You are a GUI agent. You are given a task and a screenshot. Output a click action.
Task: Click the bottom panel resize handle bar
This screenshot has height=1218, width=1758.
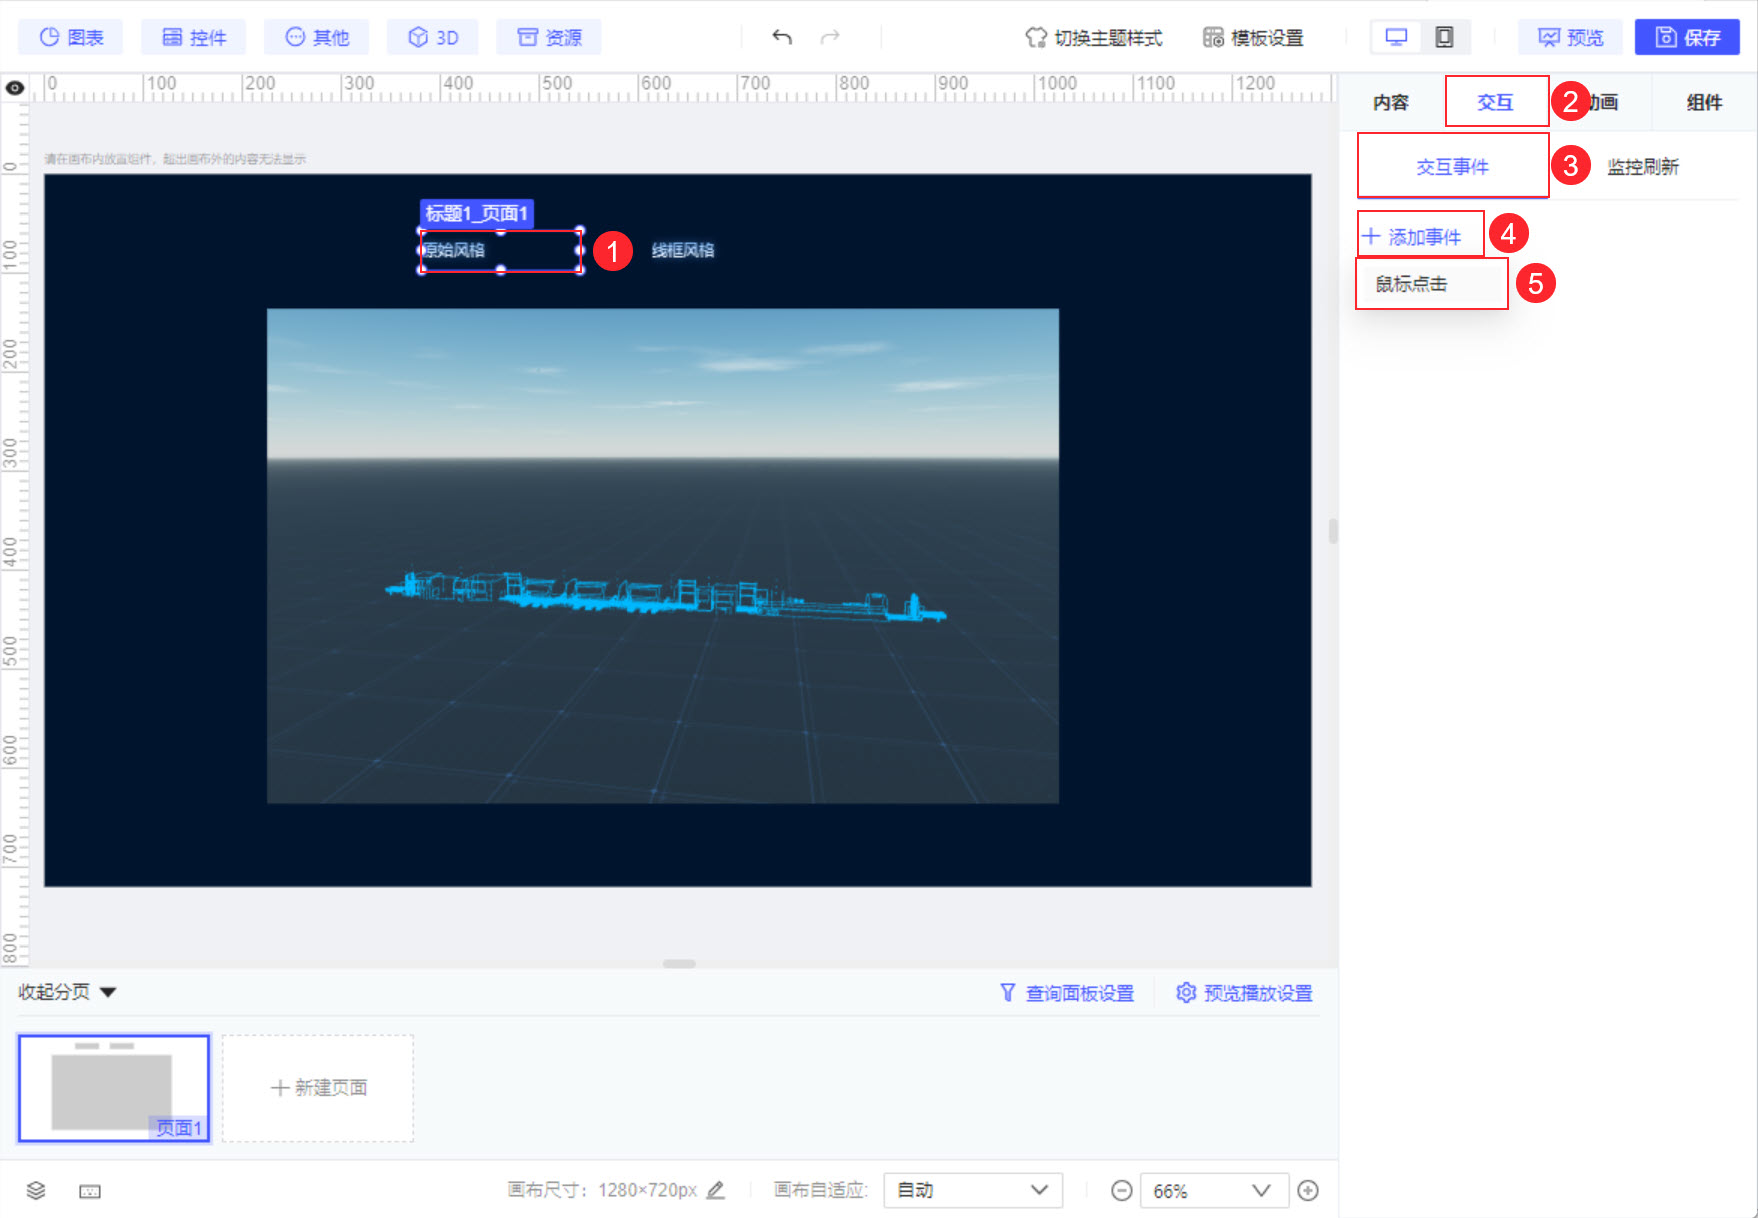(x=679, y=964)
